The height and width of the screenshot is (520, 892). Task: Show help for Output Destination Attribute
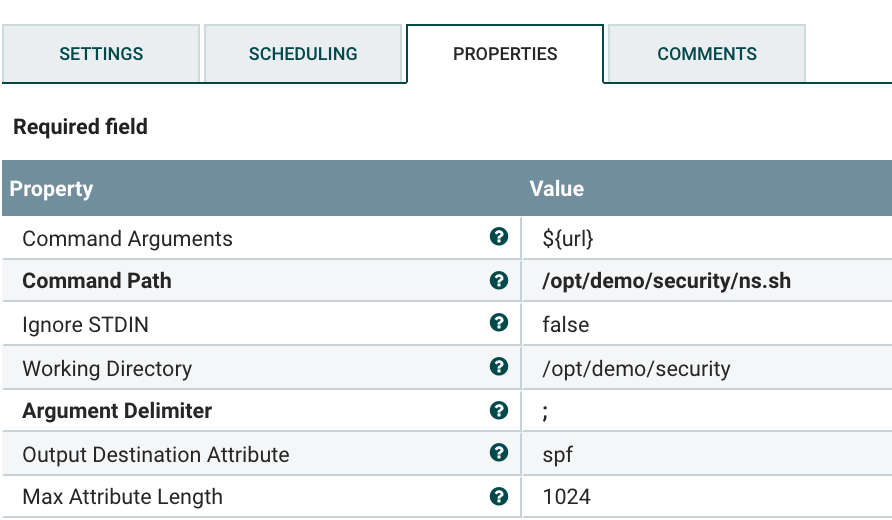point(498,453)
